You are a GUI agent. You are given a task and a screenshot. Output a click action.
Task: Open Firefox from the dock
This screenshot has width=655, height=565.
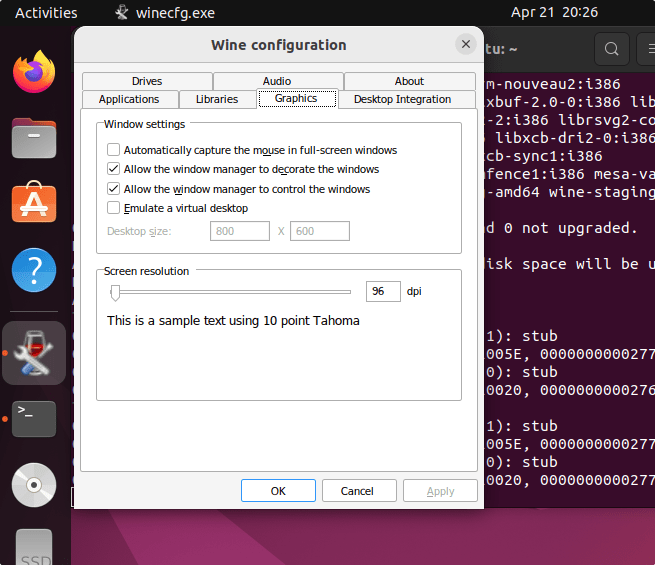click(x=34, y=72)
